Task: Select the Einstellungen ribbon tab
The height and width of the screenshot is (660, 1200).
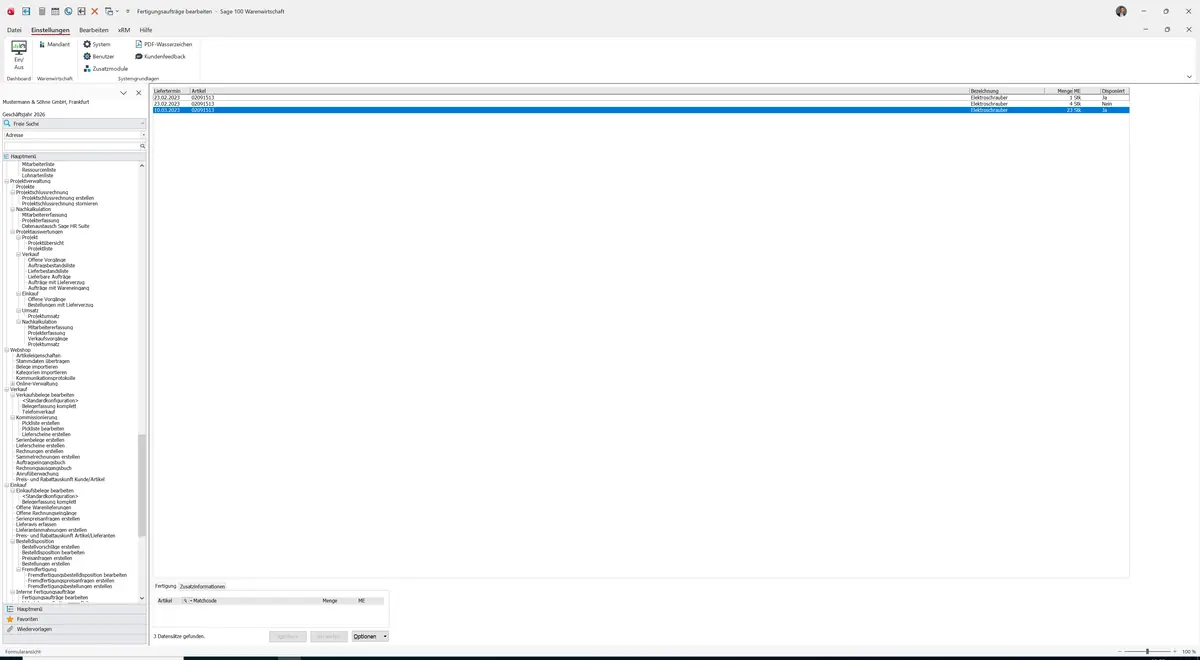Action: pyautogui.click(x=50, y=30)
